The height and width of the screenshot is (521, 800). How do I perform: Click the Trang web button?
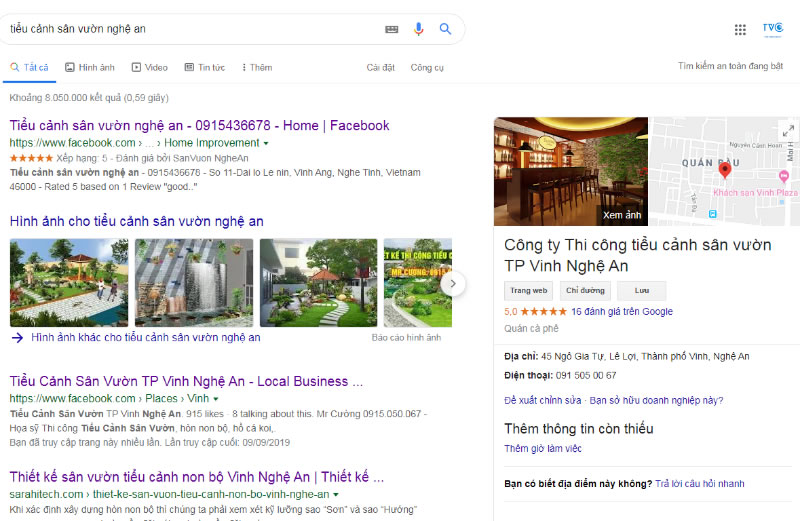529,290
